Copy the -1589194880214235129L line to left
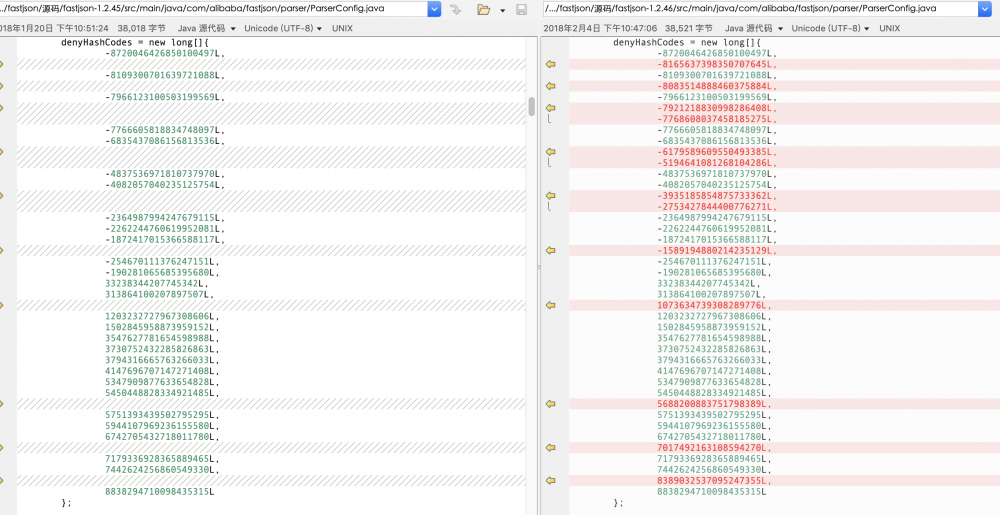The height and width of the screenshot is (515, 1000). (x=550, y=250)
